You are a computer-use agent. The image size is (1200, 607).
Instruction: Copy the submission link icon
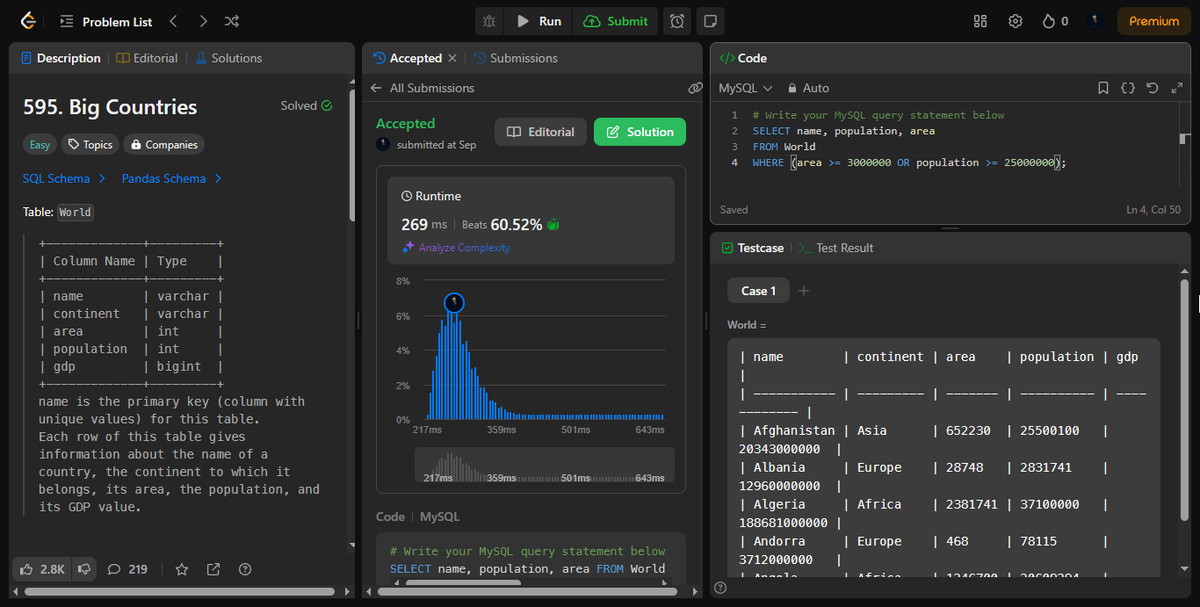(695, 88)
